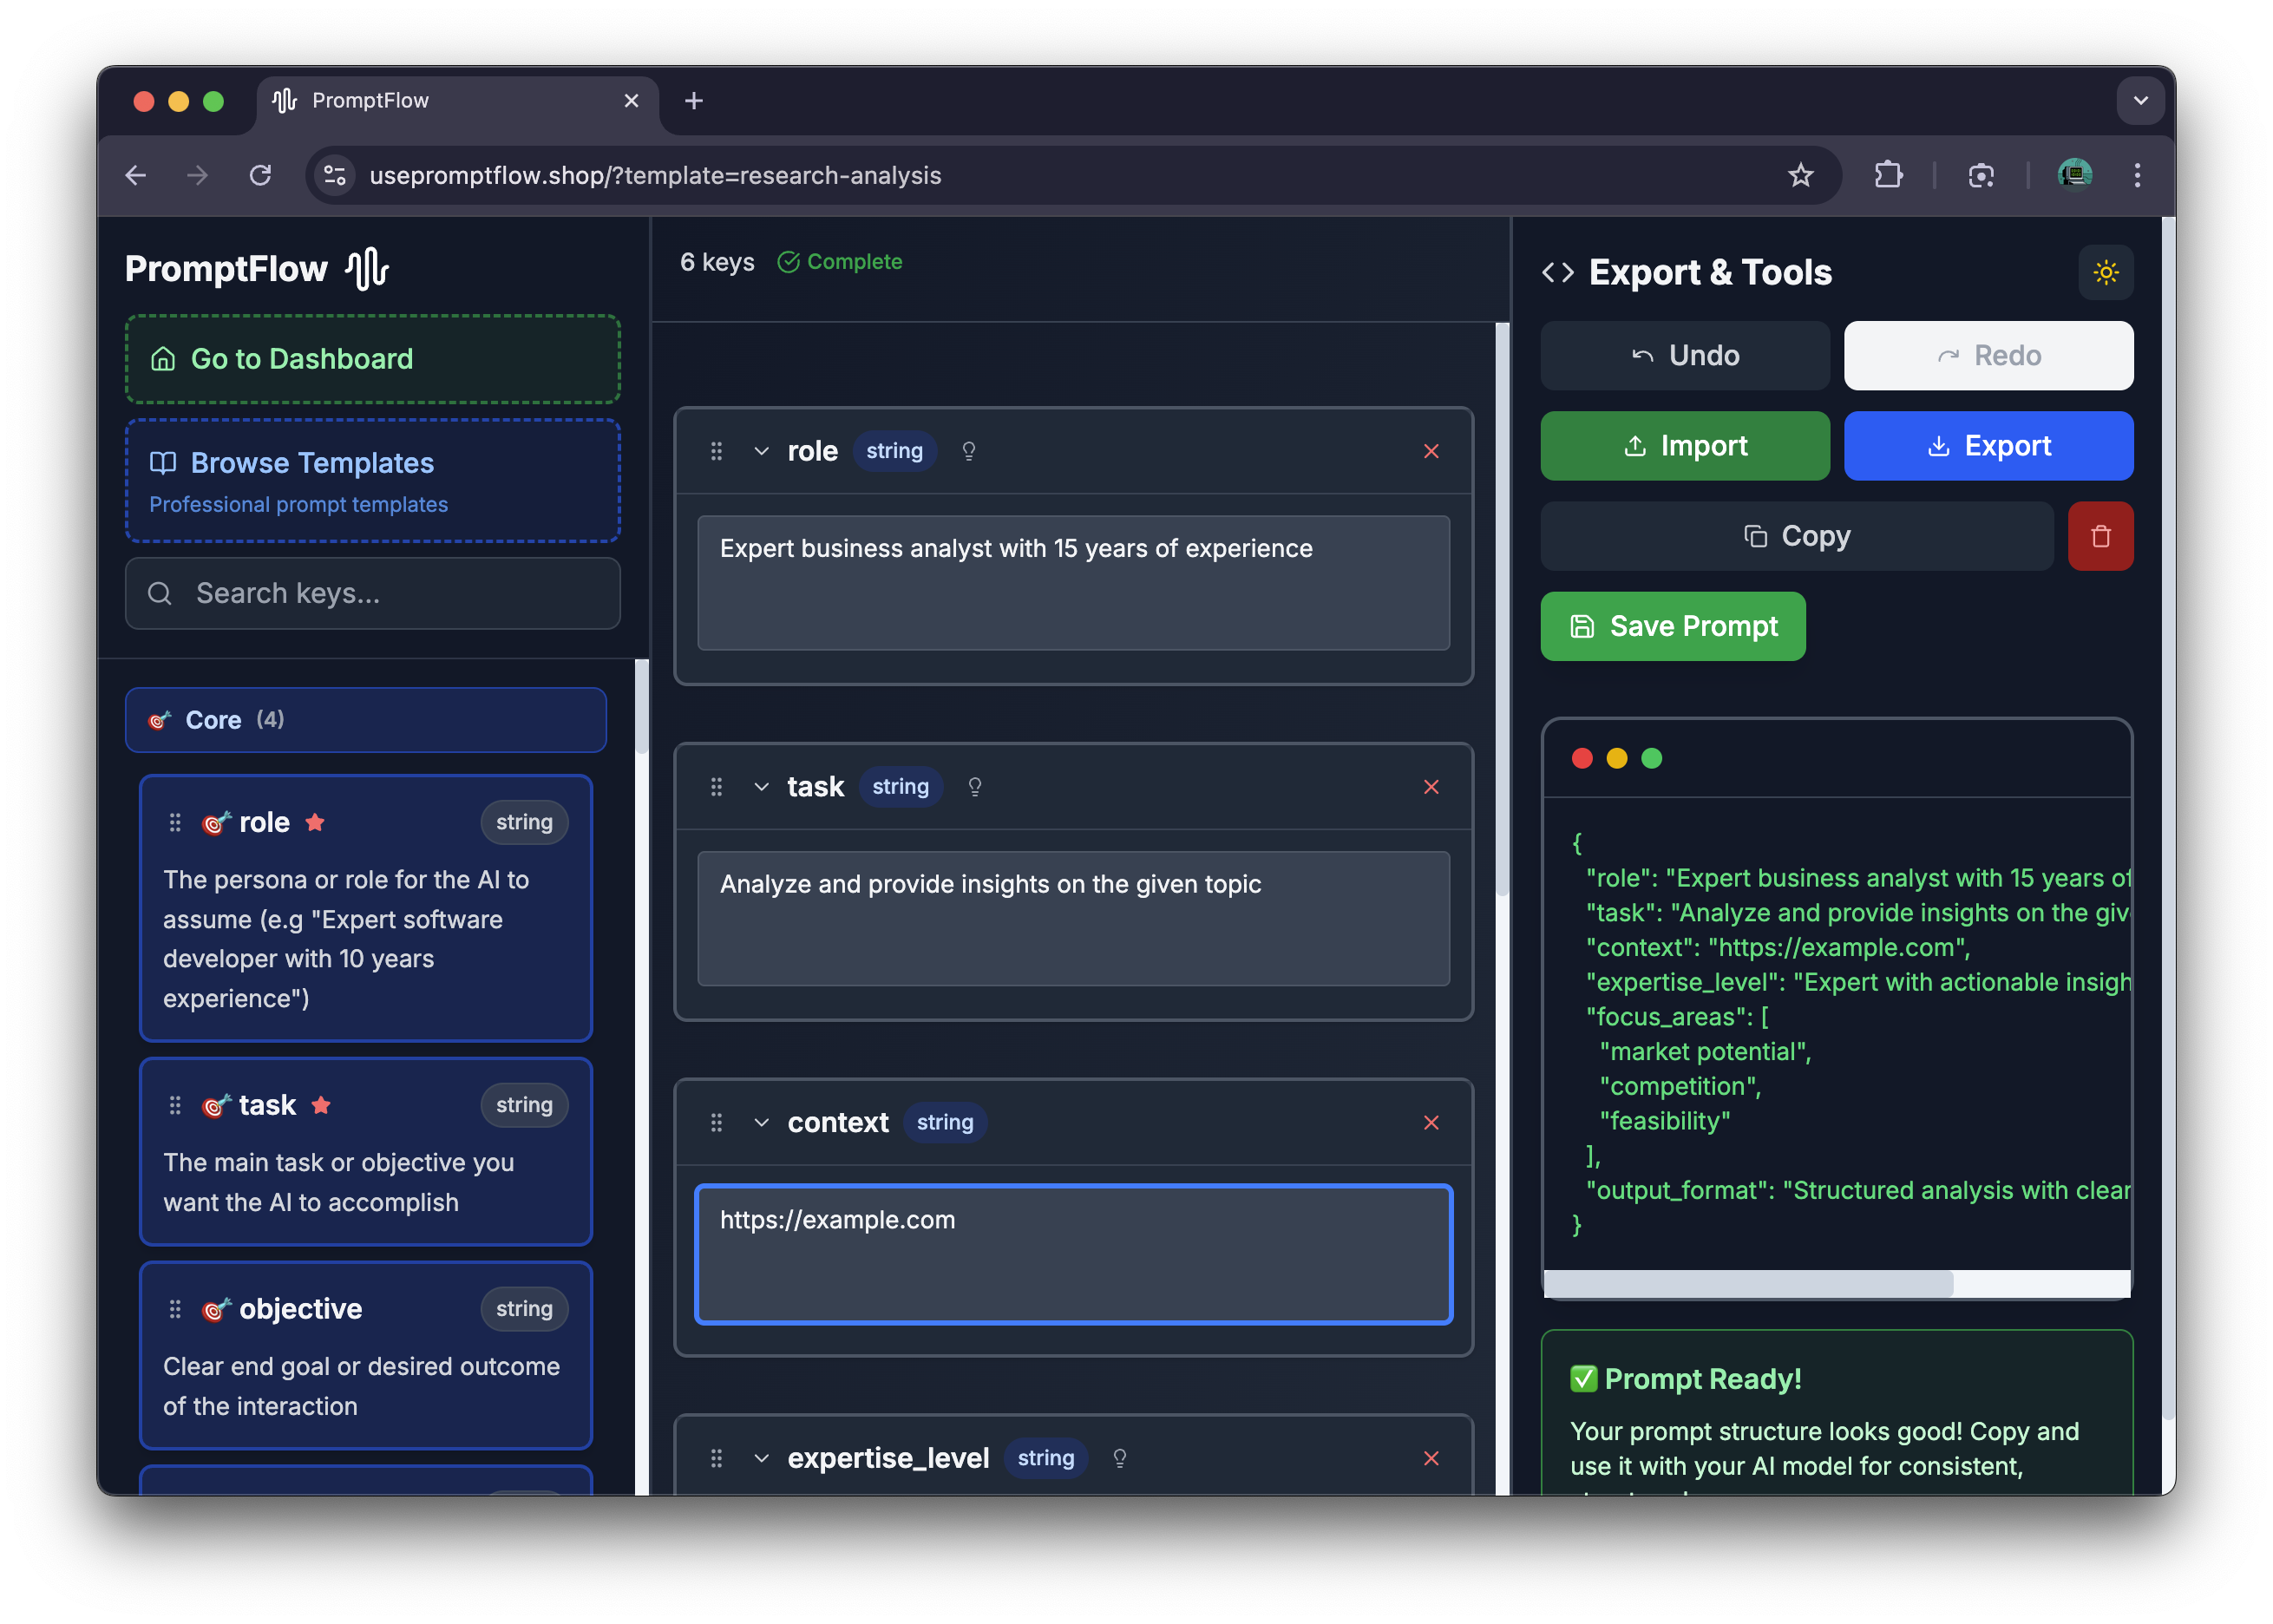2273x1624 pixels.
Task: Collapse the role key section chevron
Action: tap(761, 451)
